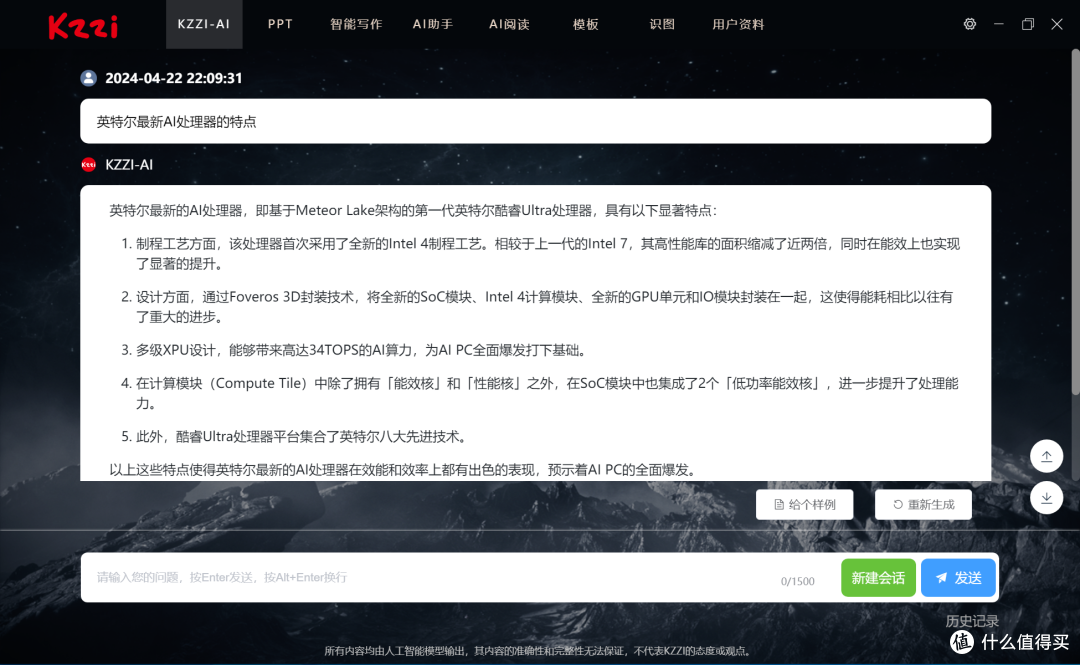This screenshot has width=1080, height=665.
Task: Click the 给个样例 button
Action: point(804,504)
